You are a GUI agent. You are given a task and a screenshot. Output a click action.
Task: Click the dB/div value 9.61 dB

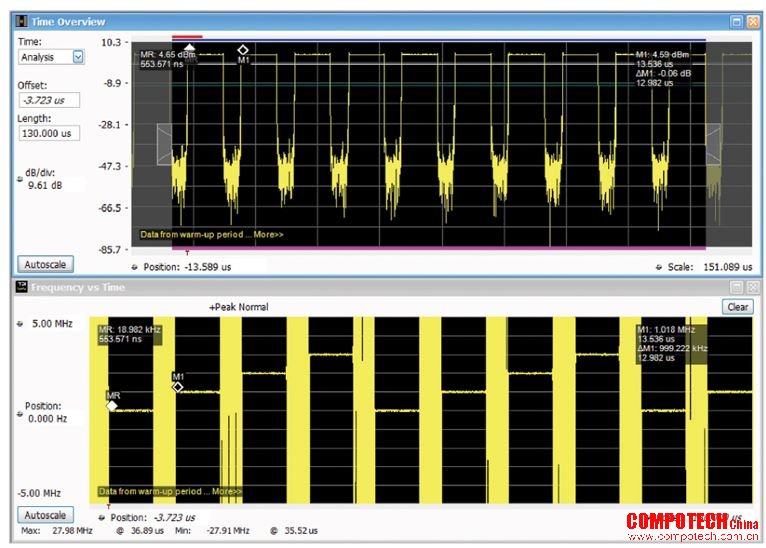pyautogui.click(x=45, y=186)
